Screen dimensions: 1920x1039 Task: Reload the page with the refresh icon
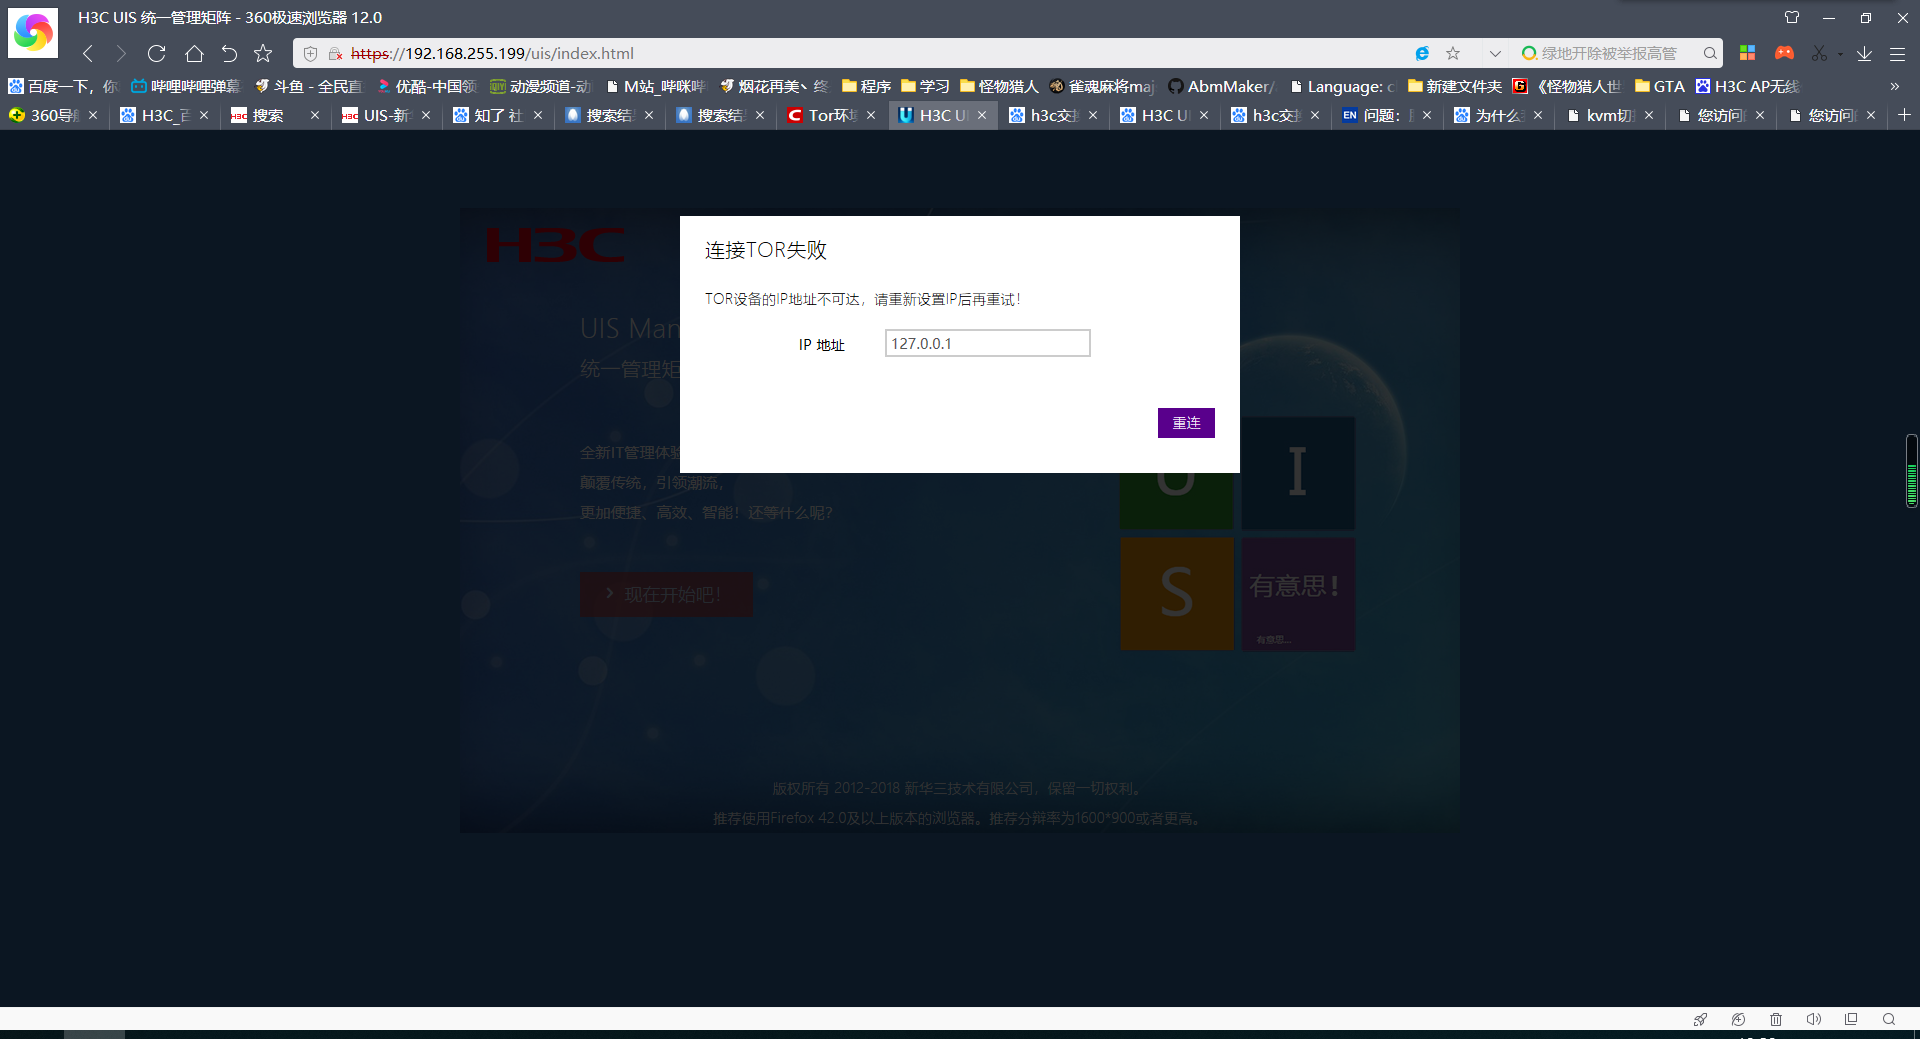[x=157, y=54]
